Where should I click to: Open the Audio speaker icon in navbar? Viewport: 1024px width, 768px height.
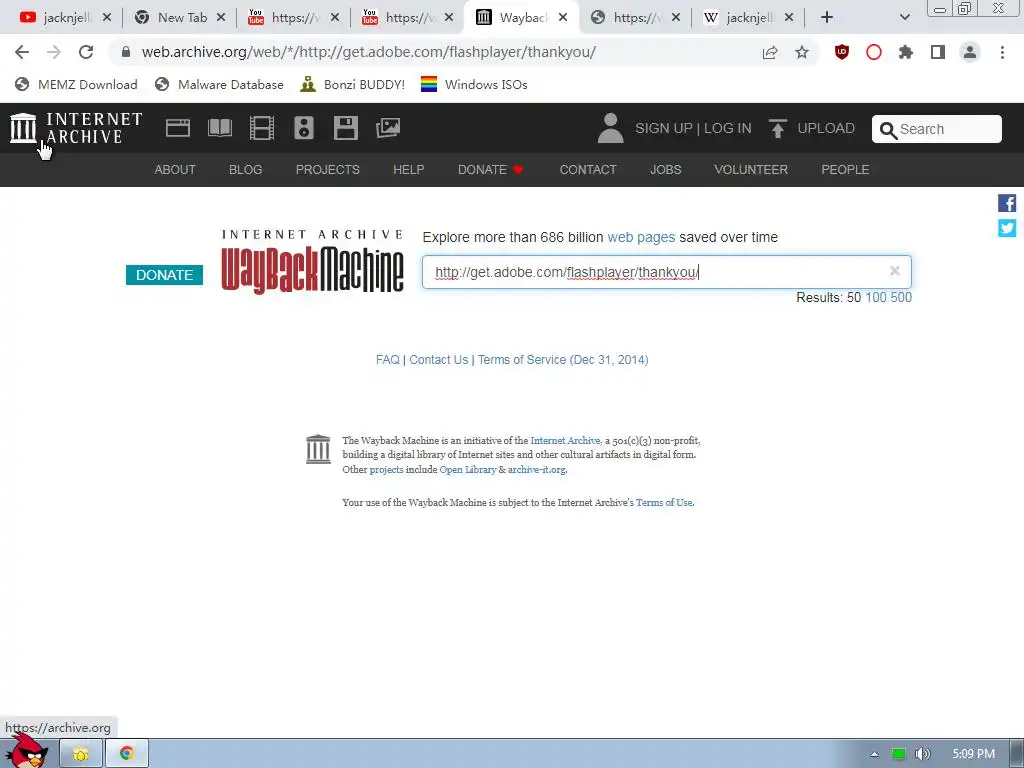point(304,128)
